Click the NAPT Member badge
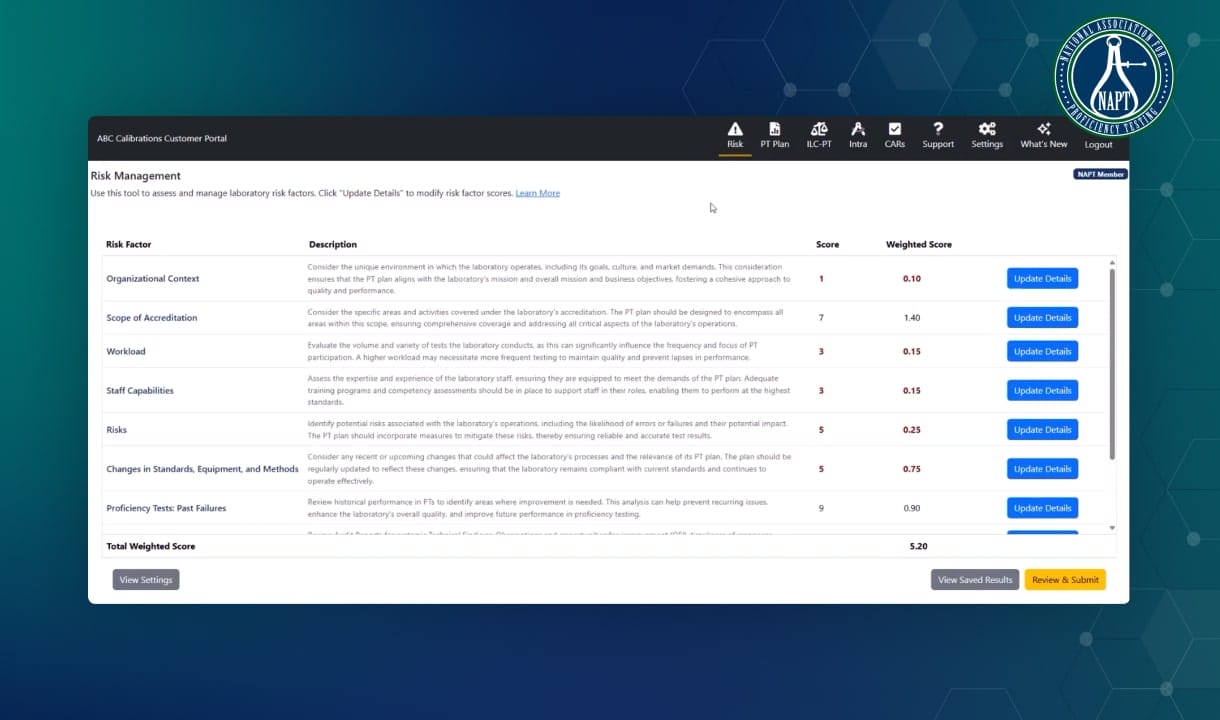Image resolution: width=1220 pixels, height=720 pixels. (x=1101, y=174)
